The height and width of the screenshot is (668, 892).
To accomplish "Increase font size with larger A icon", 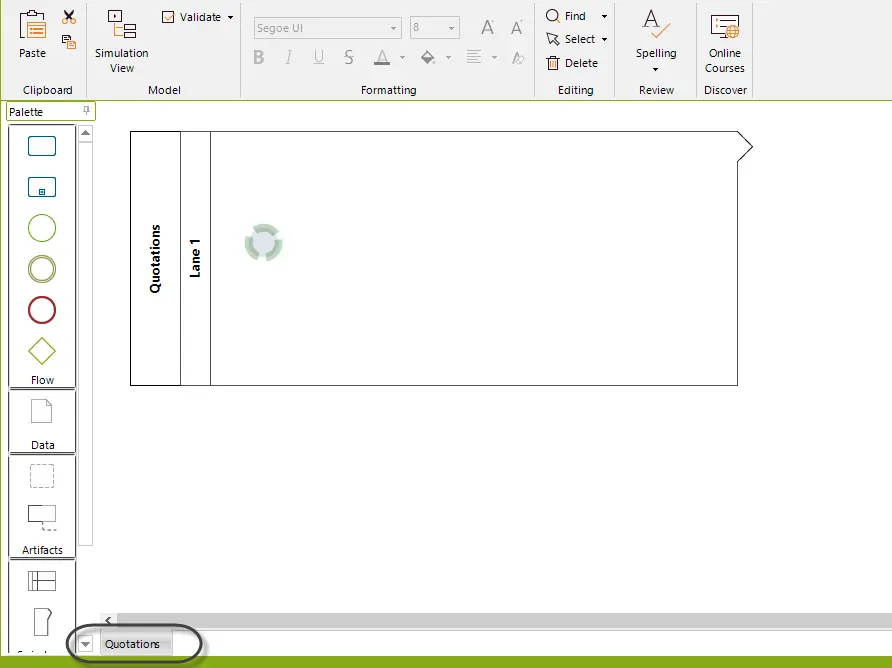I will point(488,27).
